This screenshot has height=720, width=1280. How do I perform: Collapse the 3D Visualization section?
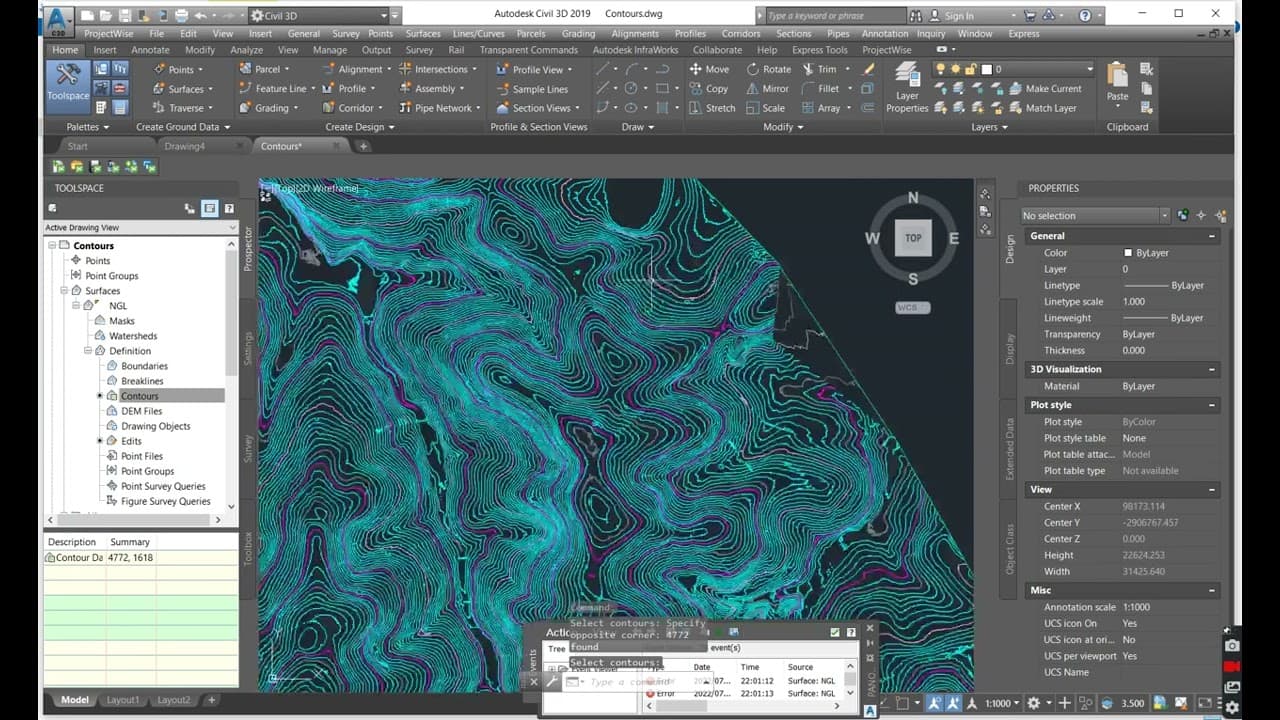(x=1212, y=369)
